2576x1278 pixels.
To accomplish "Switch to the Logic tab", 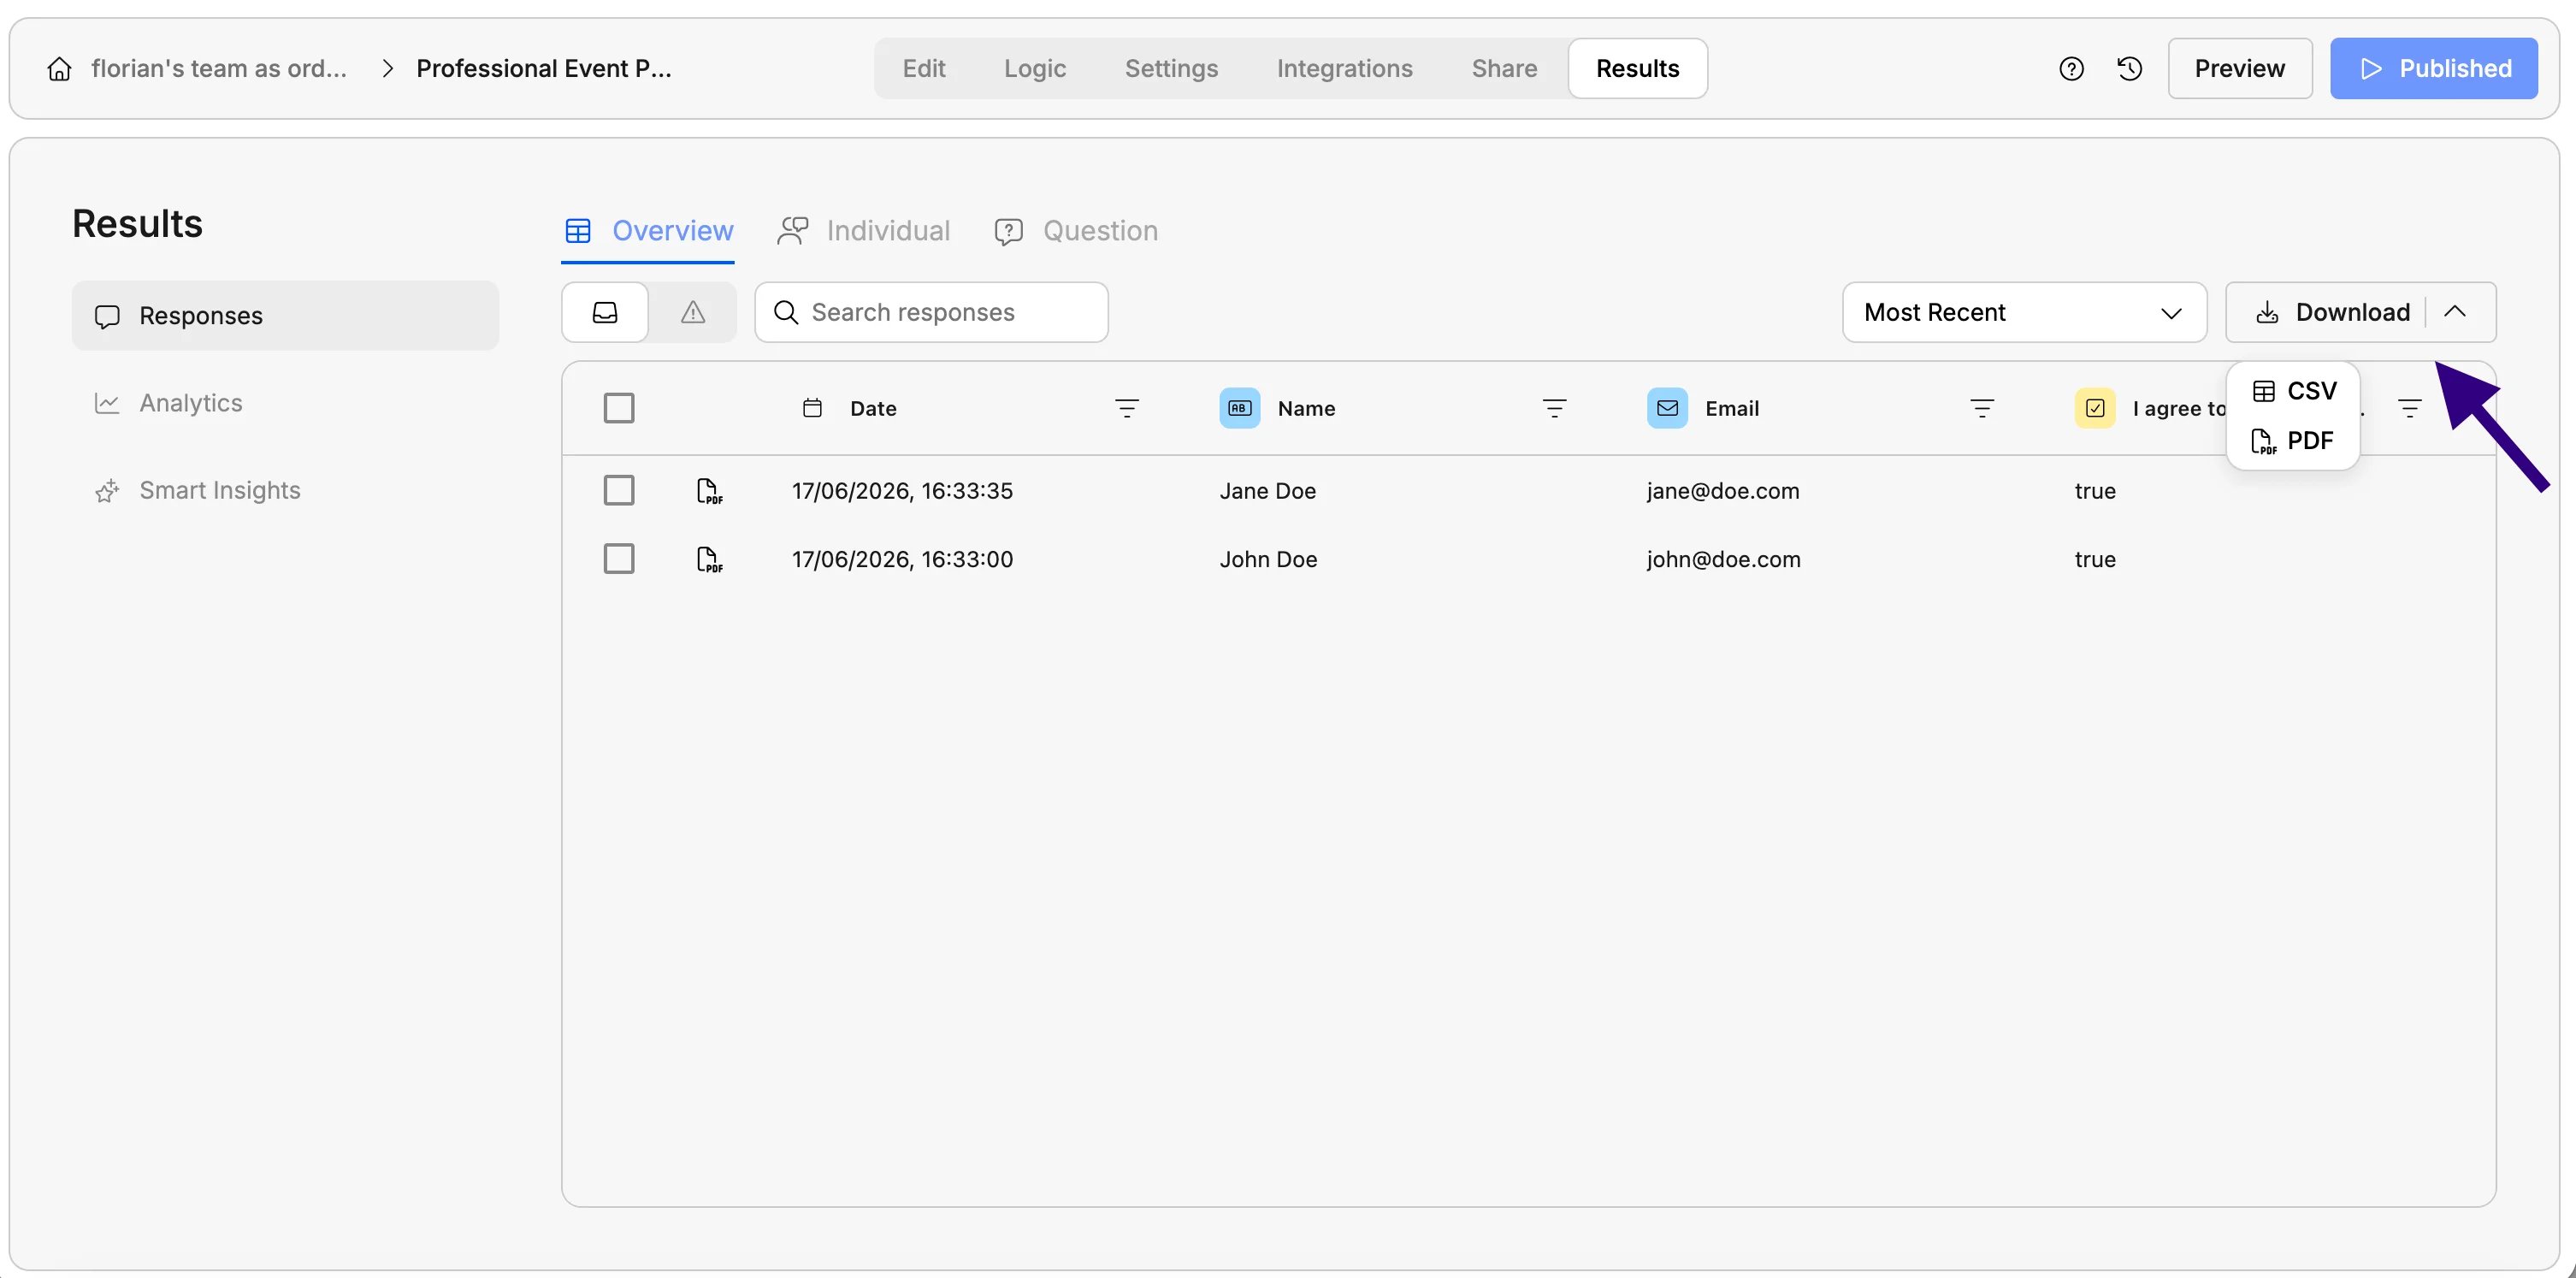I will 1035,68.
